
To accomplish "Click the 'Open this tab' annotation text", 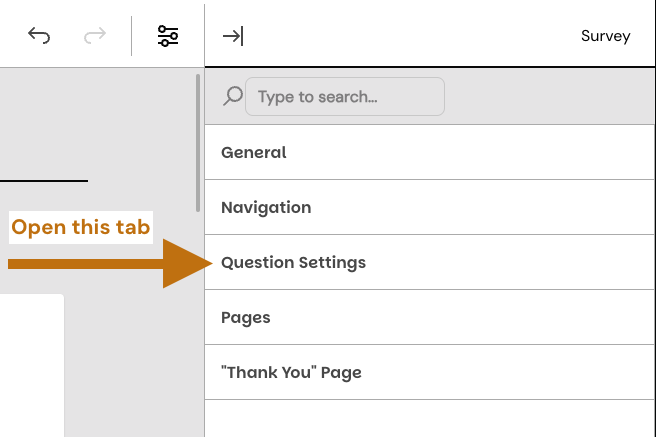I will click(80, 227).
